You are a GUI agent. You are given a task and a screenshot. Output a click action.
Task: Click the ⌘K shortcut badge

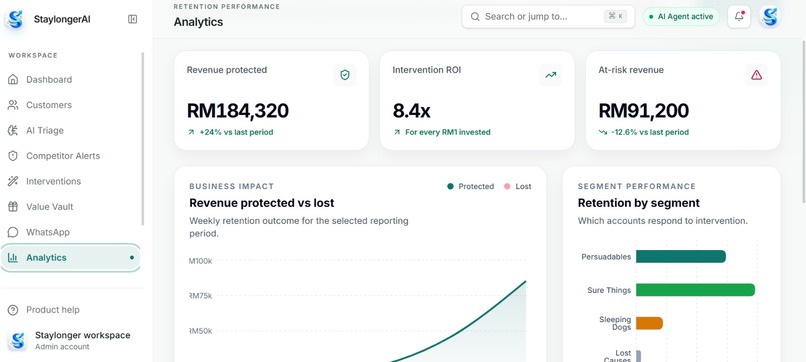pyautogui.click(x=615, y=16)
